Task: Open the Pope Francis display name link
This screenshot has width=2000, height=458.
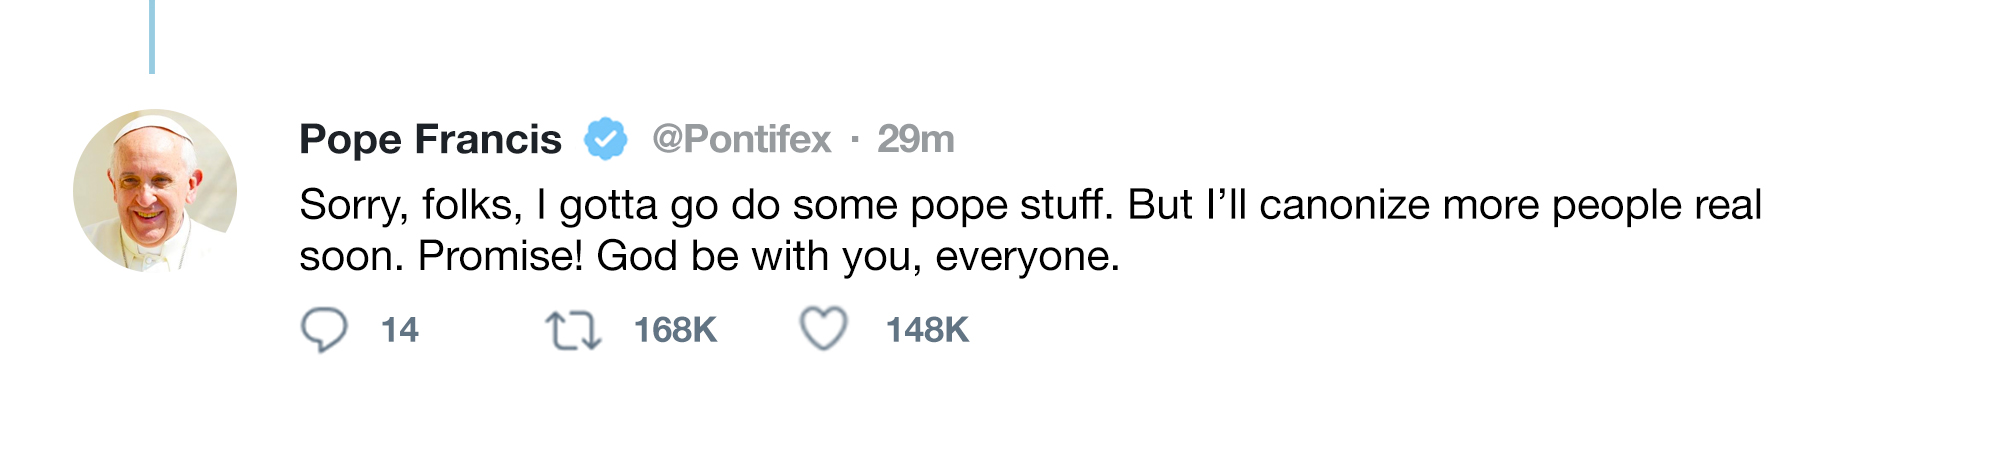Action: point(430,139)
